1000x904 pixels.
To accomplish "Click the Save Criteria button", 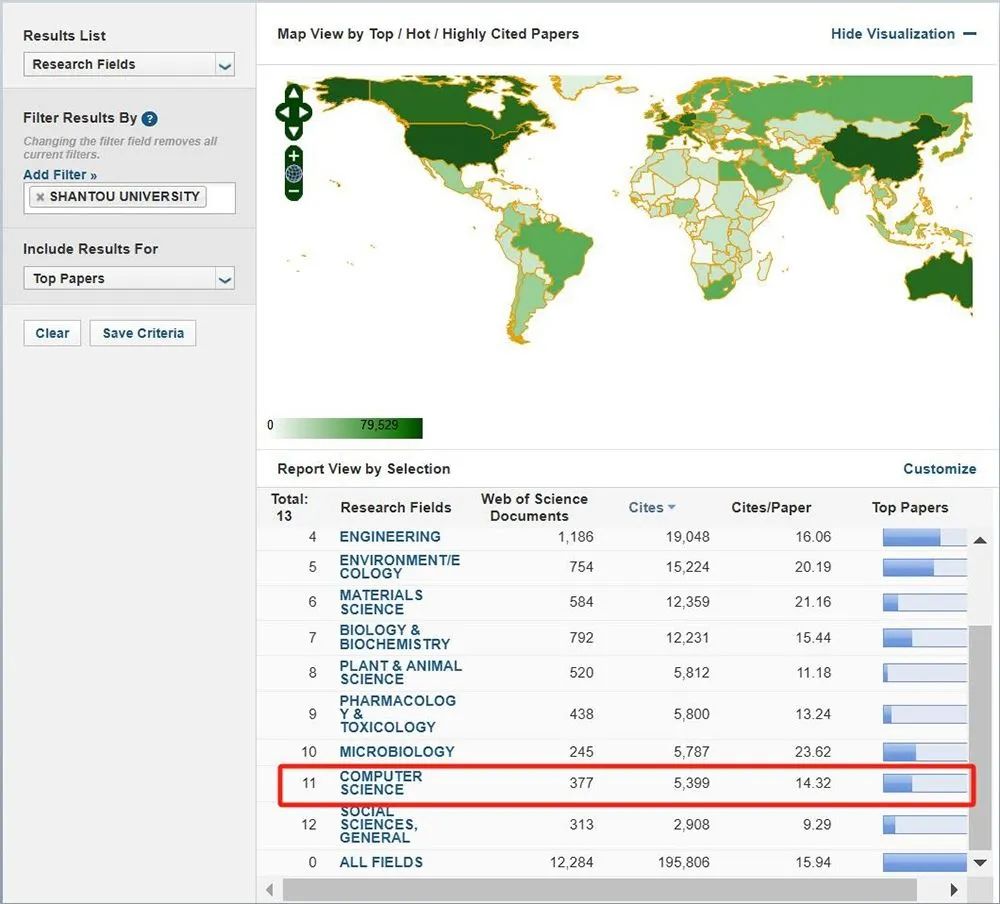I will [x=143, y=333].
